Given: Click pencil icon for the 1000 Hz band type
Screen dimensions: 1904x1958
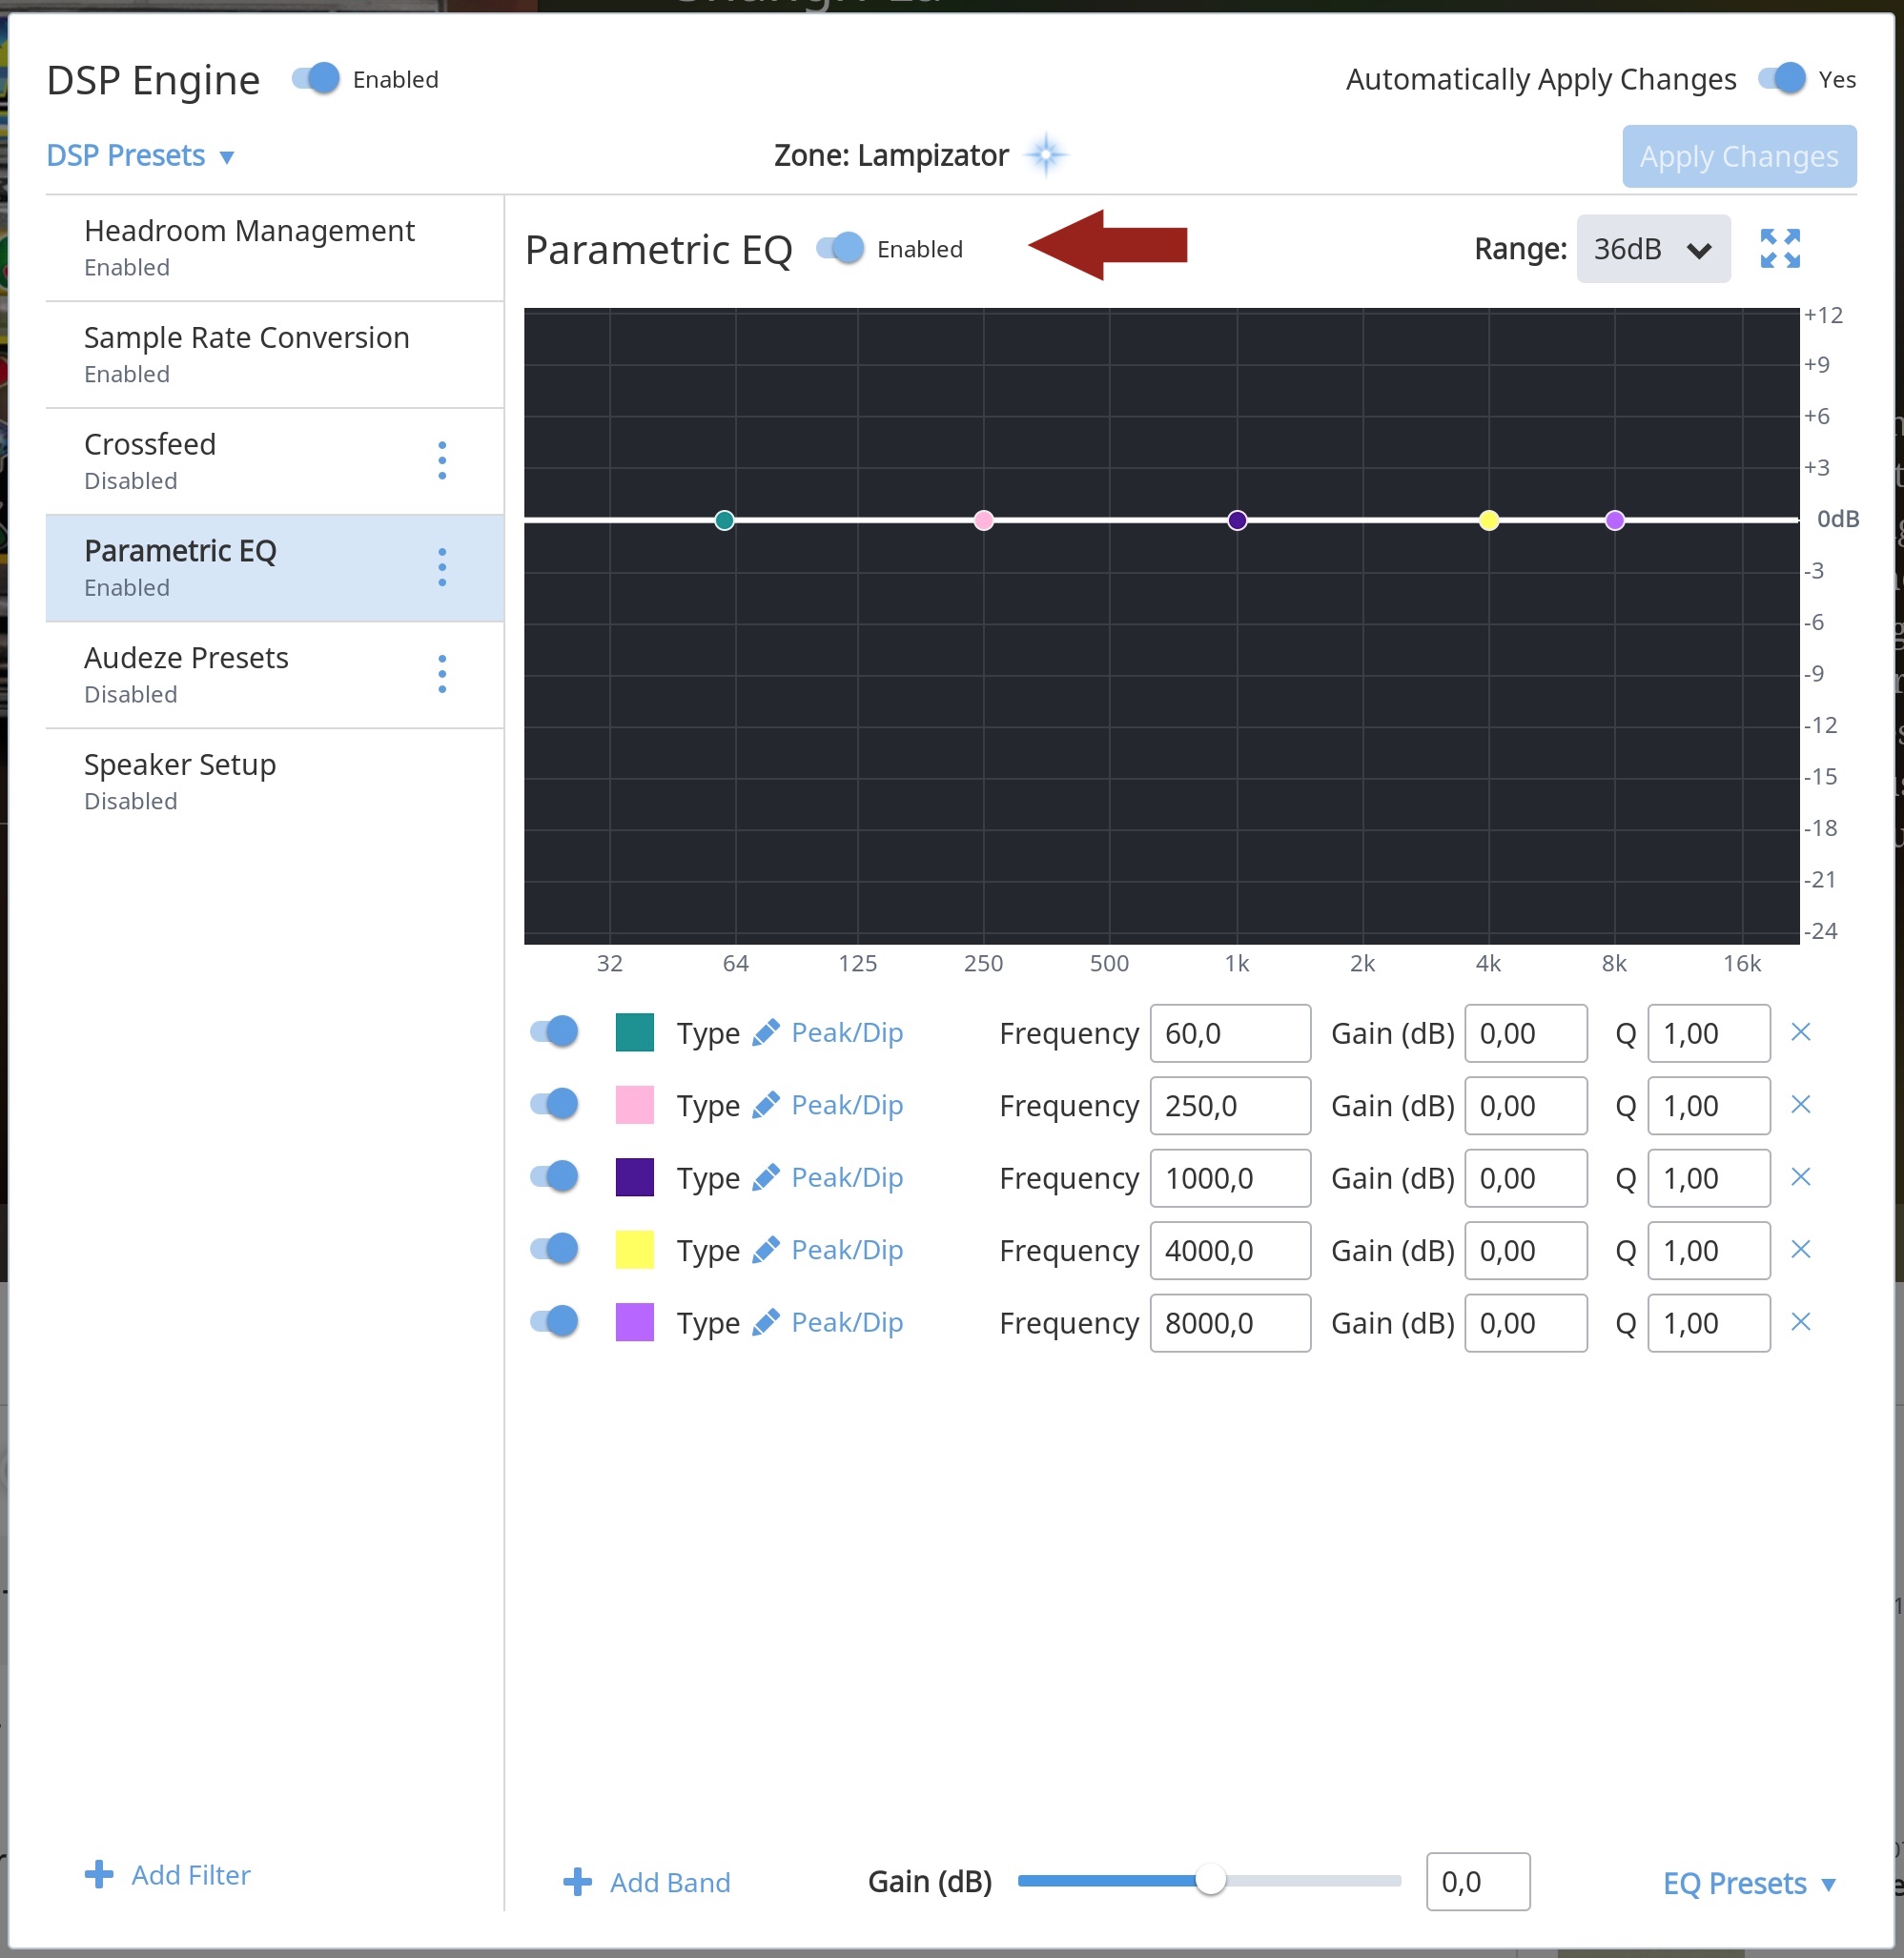Looking at the screenshot, I should tap(766, 1178).
